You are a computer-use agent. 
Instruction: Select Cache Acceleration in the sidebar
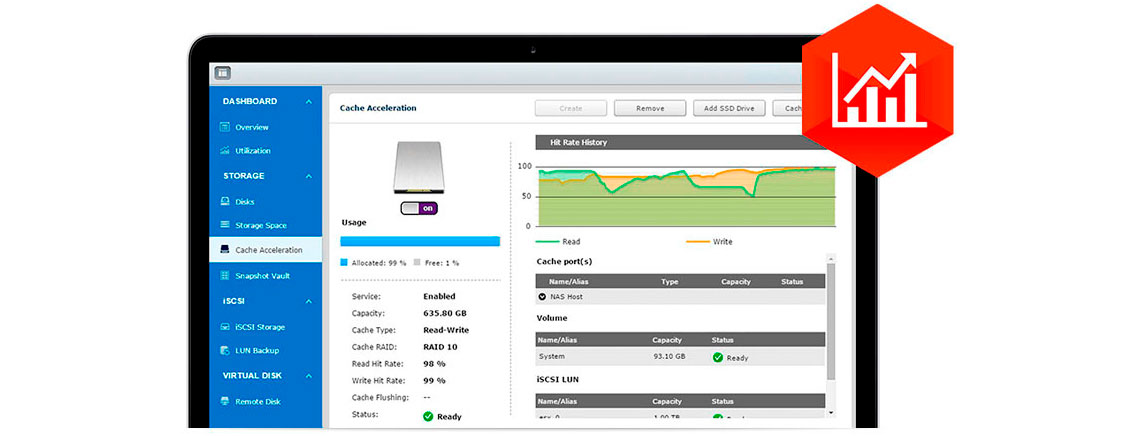click(x=266, y=250)
